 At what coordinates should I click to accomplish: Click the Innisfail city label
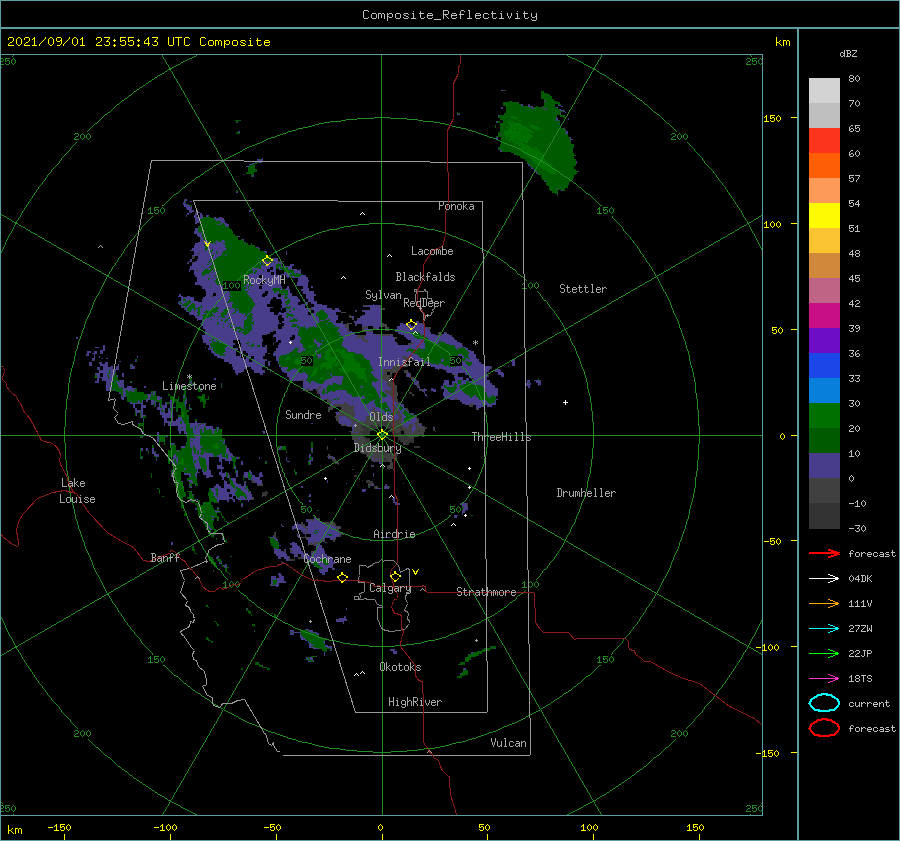[x=404, y=362]
